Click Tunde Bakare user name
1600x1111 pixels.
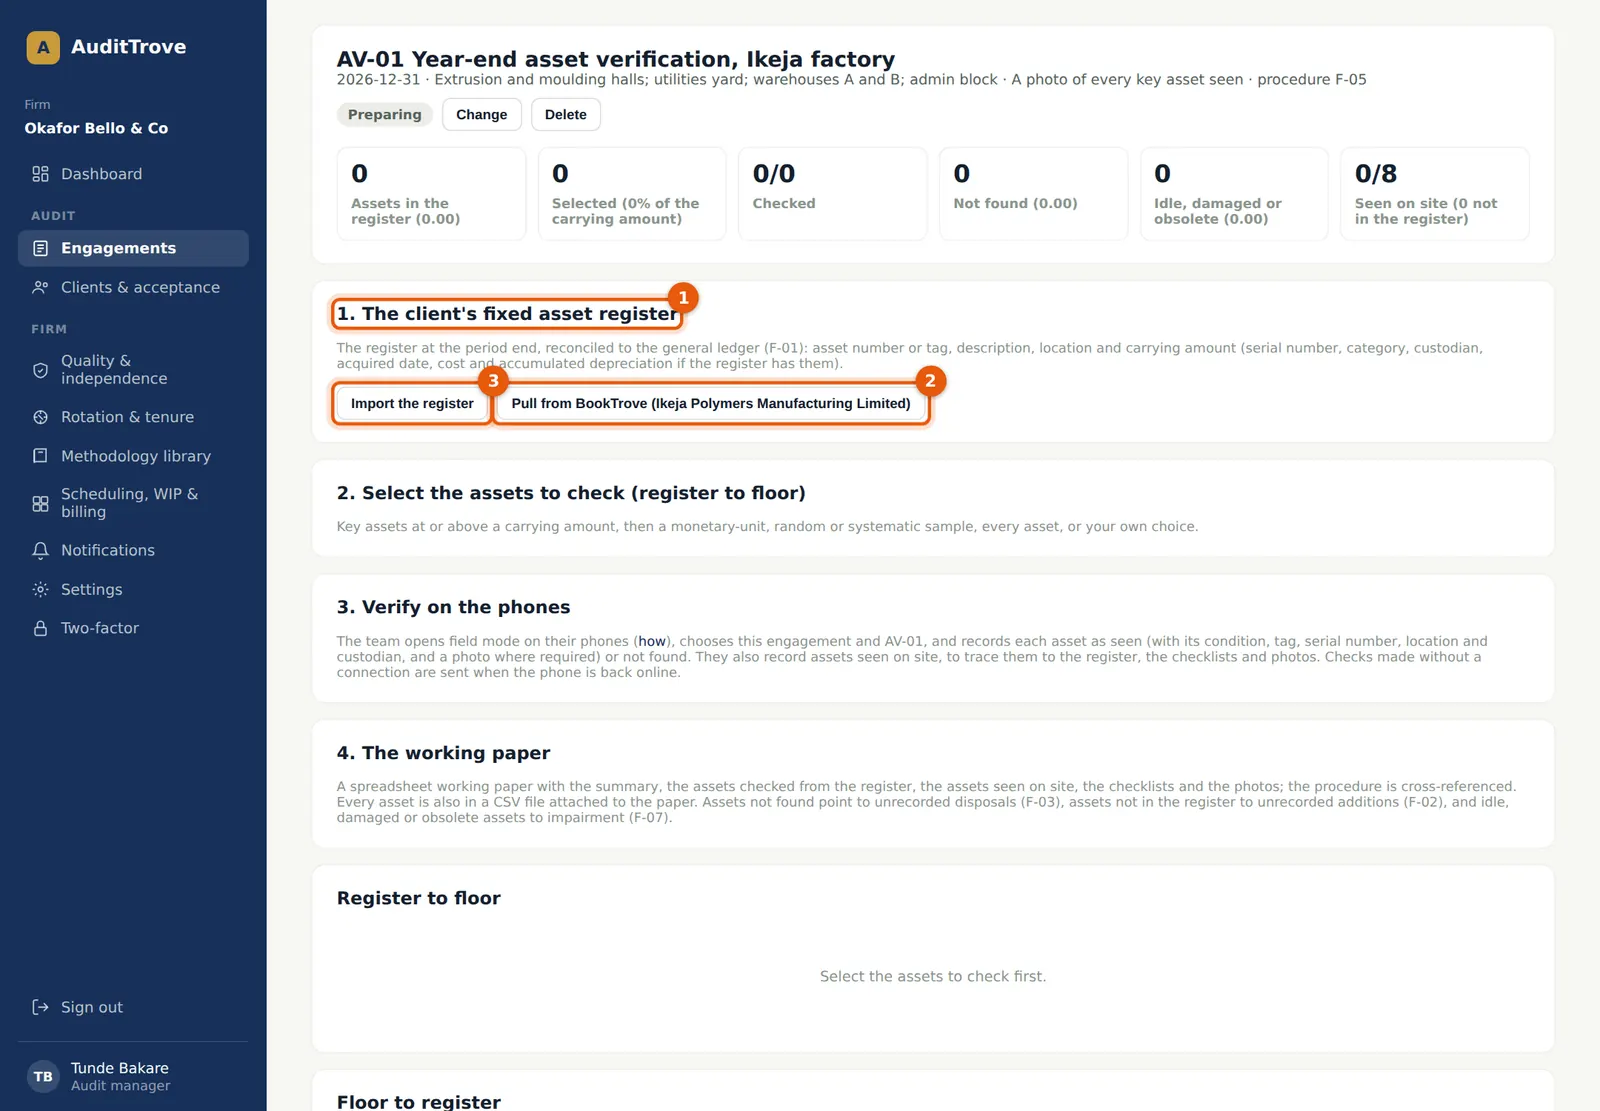tap(120, 1068)
